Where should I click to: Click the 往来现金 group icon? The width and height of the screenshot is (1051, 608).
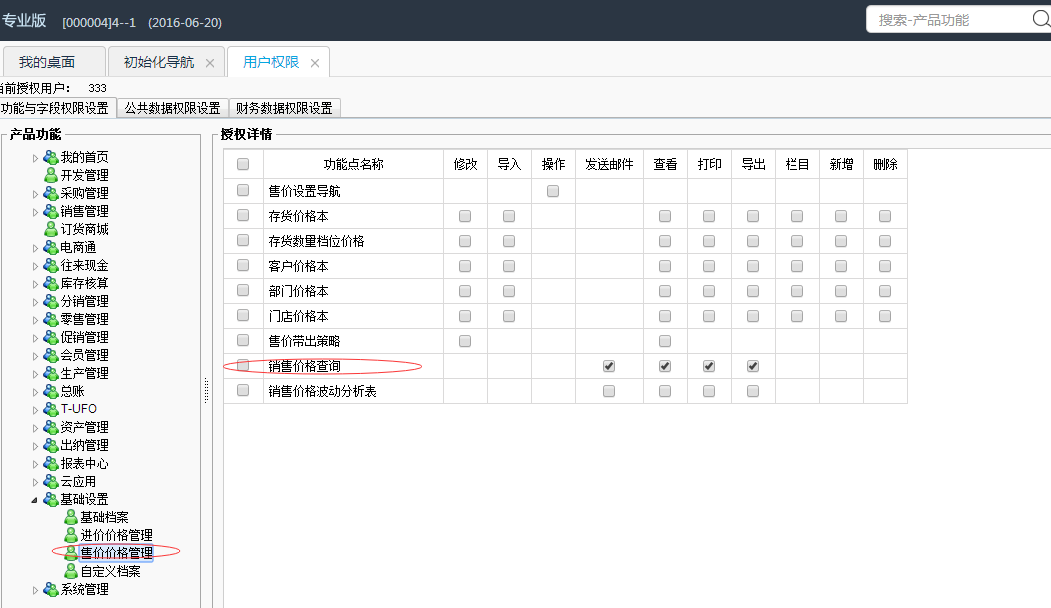pos(50,265)
